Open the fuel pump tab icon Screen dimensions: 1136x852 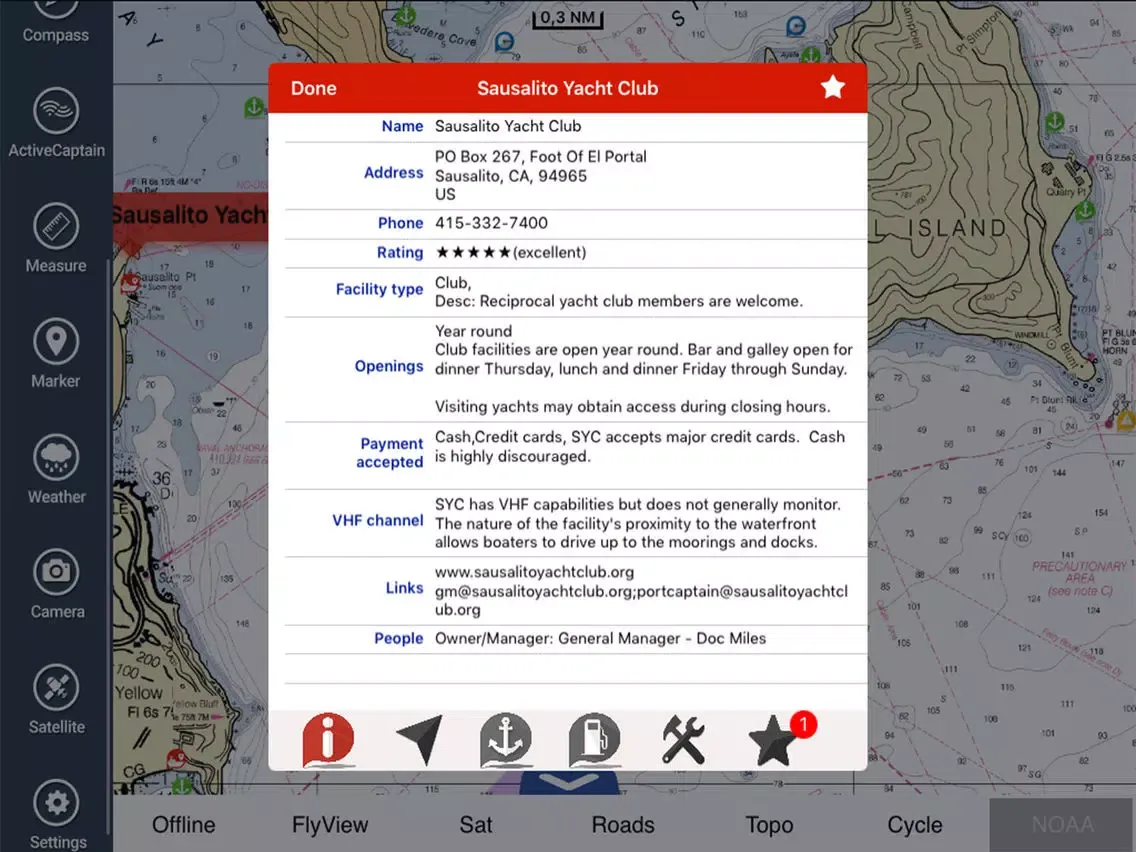pos(594,740)
